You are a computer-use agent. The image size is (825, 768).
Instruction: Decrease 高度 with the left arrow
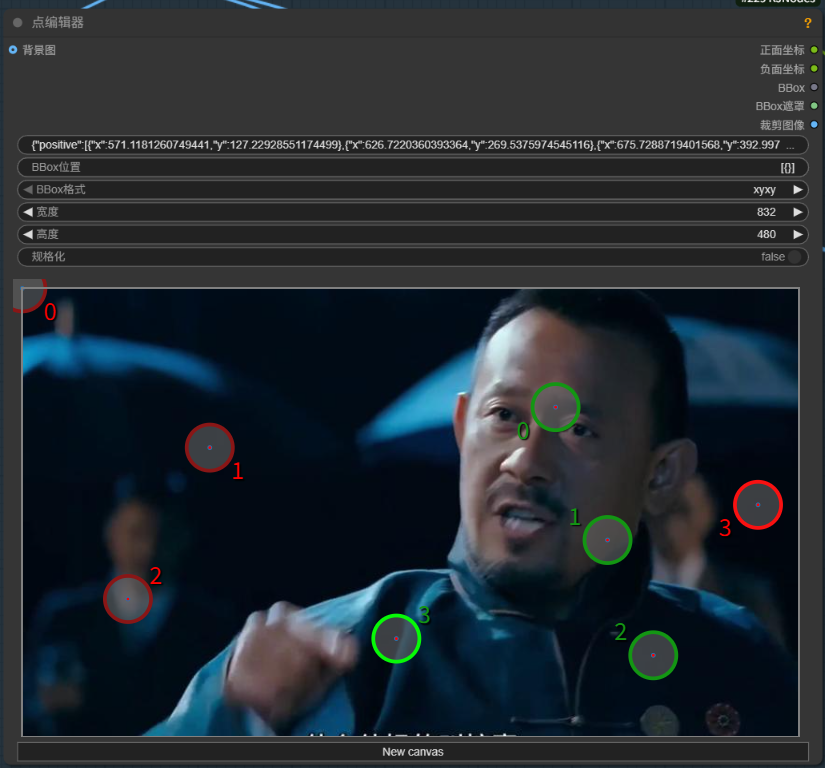[28, 234]
